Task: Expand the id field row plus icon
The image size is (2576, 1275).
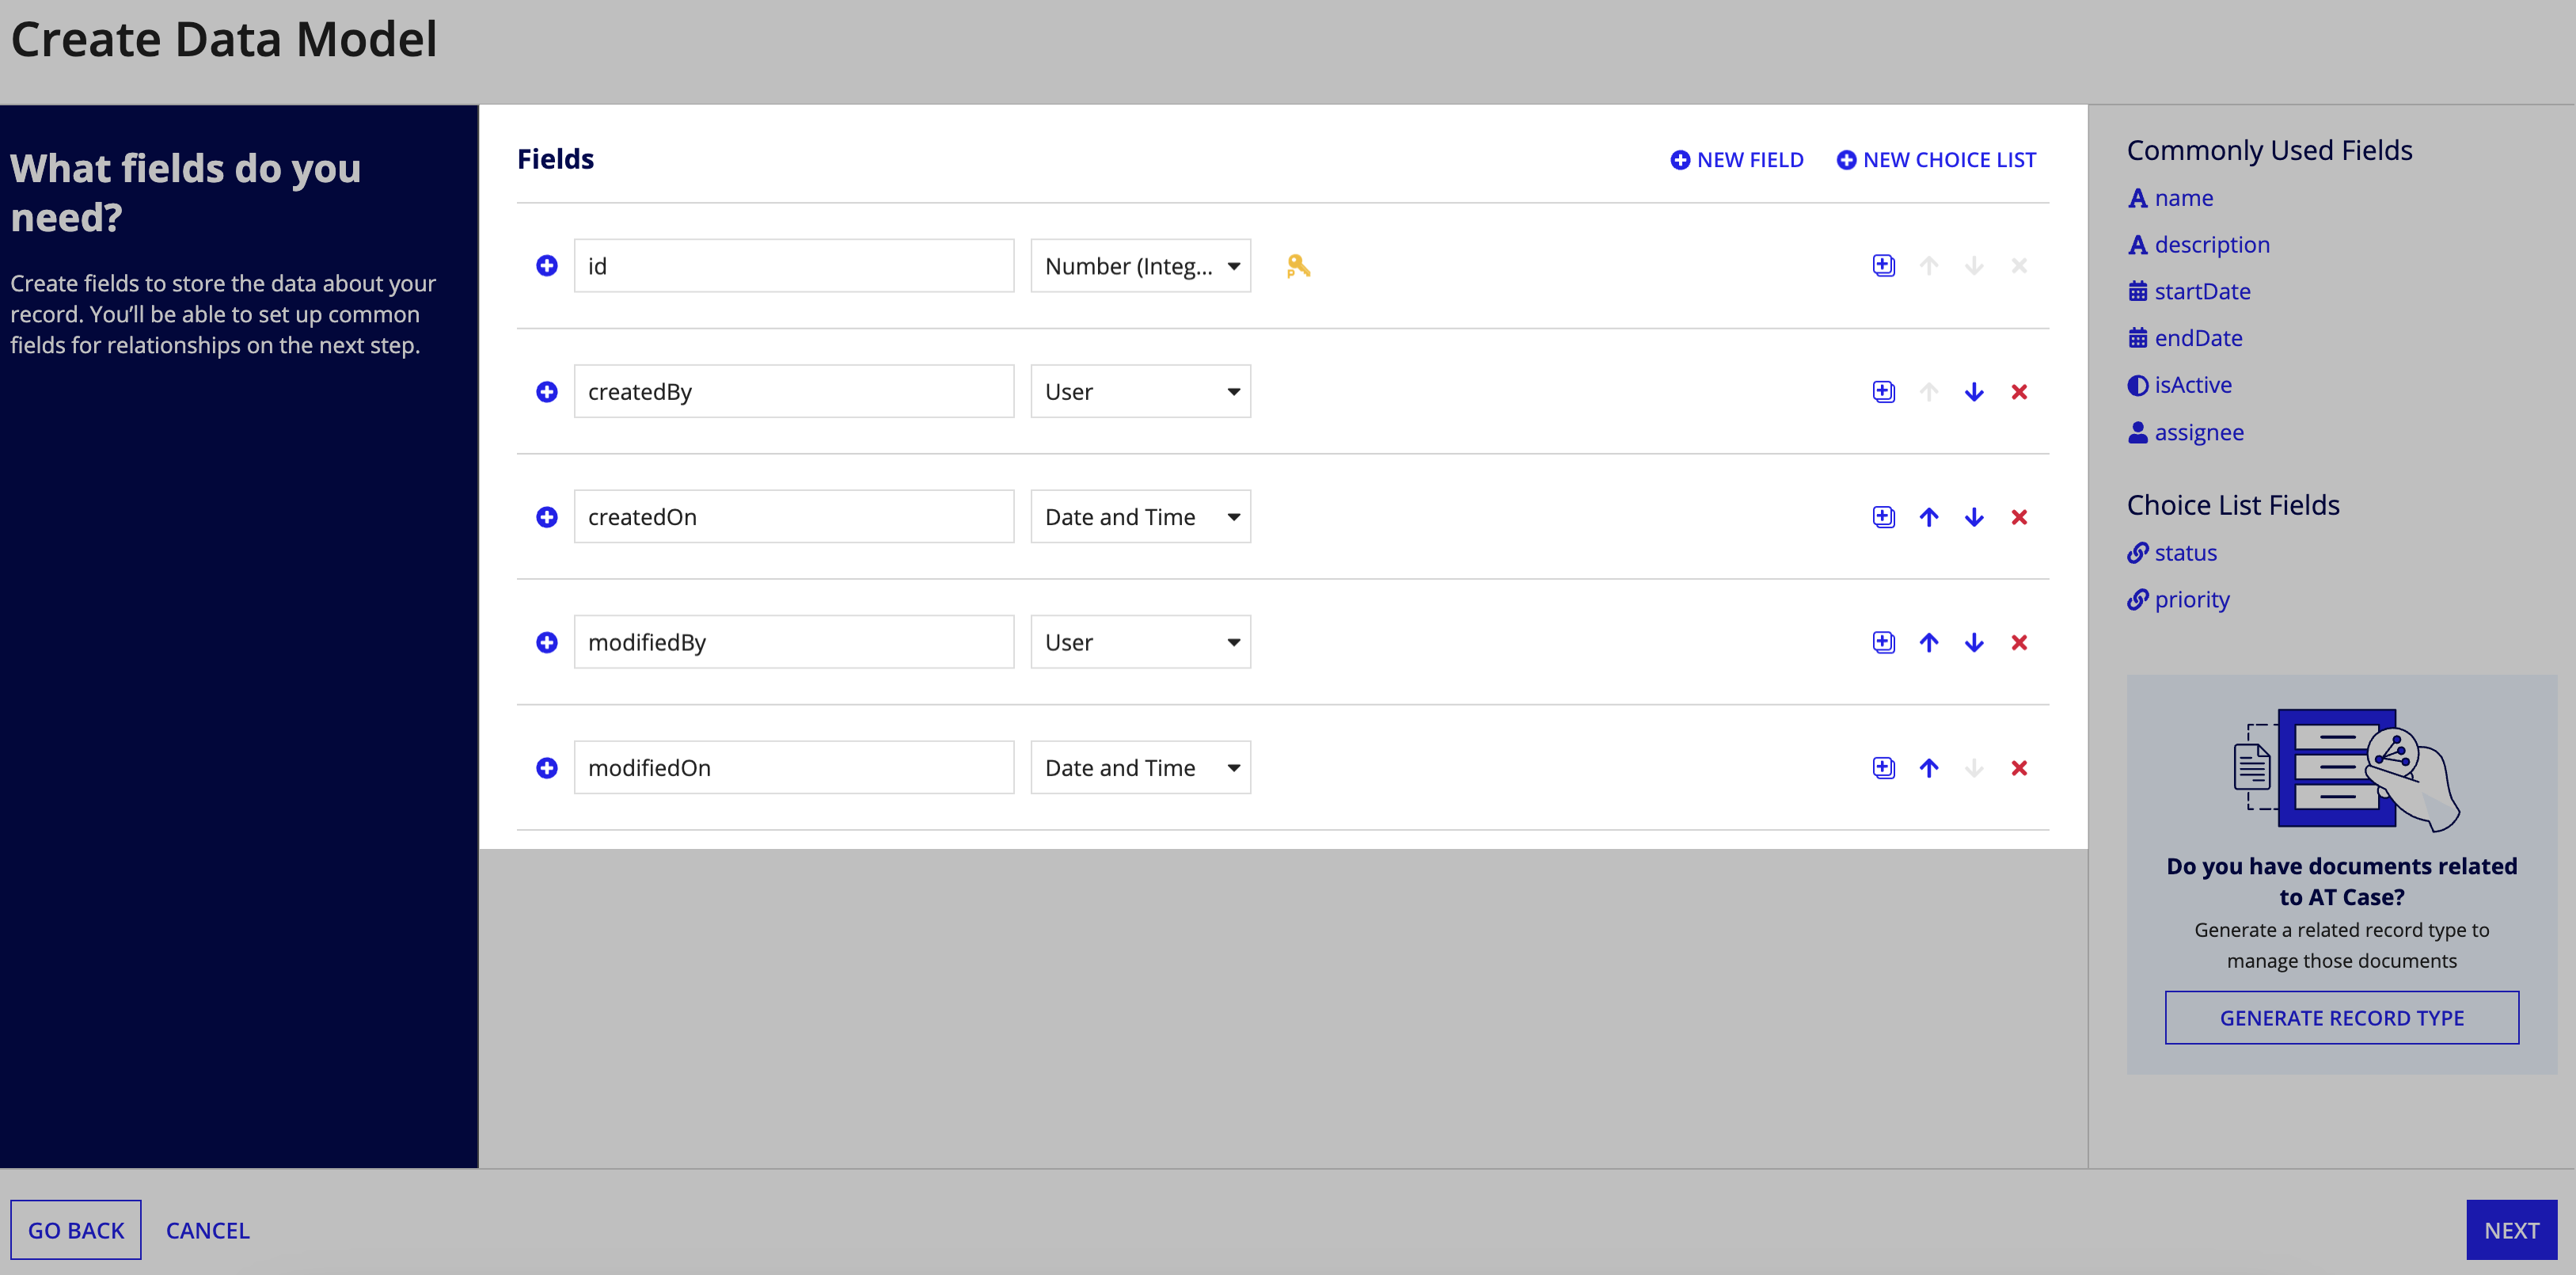Action: pyautogui.click(x=546, y=266)
